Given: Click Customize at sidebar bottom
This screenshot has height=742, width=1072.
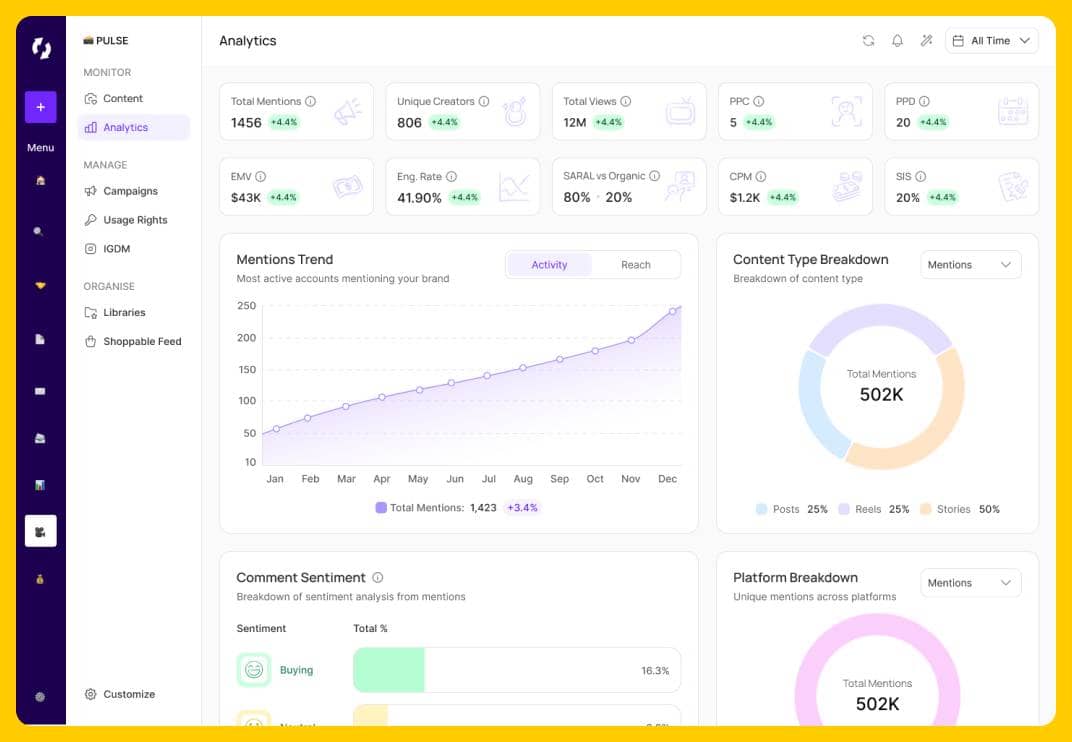Looking at the screenshot, I should tap(120, 694).
